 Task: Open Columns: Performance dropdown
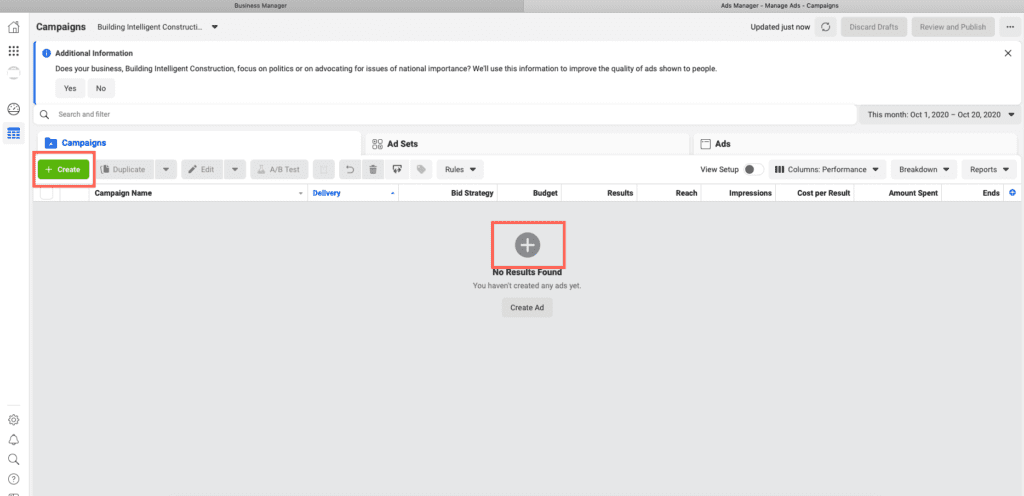tap(829, 169)
